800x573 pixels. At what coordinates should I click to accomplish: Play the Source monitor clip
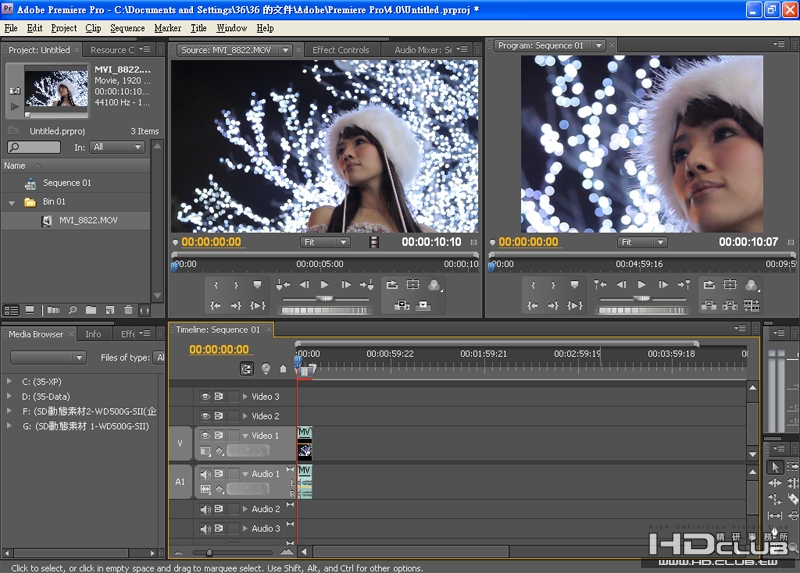point(324,285)
